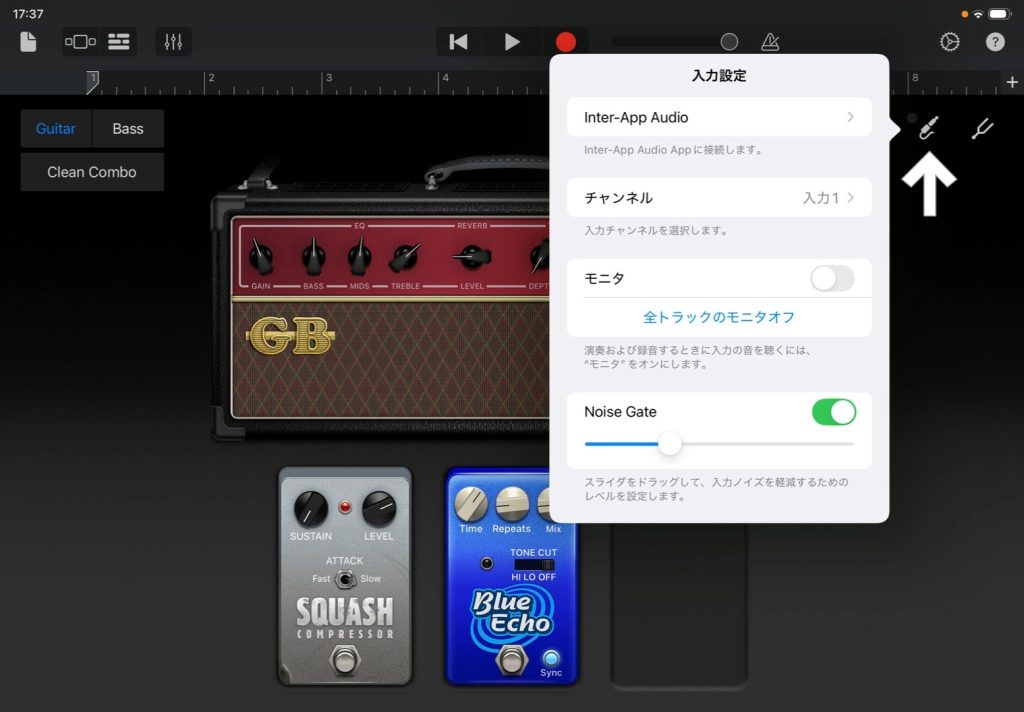Viewport: 1024px width, 712px height.
Task: Open the チャンネル input channel selector
Action: 719,197
